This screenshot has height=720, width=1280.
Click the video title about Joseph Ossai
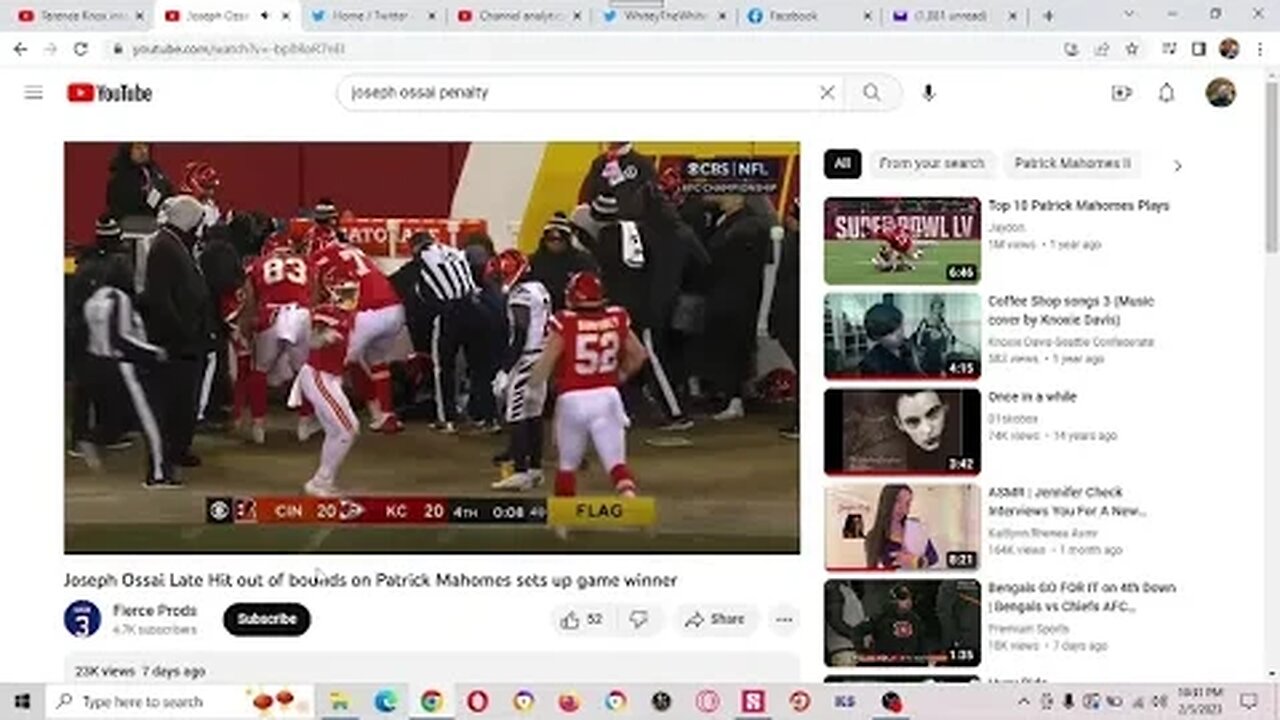click(x=371, y=580)
